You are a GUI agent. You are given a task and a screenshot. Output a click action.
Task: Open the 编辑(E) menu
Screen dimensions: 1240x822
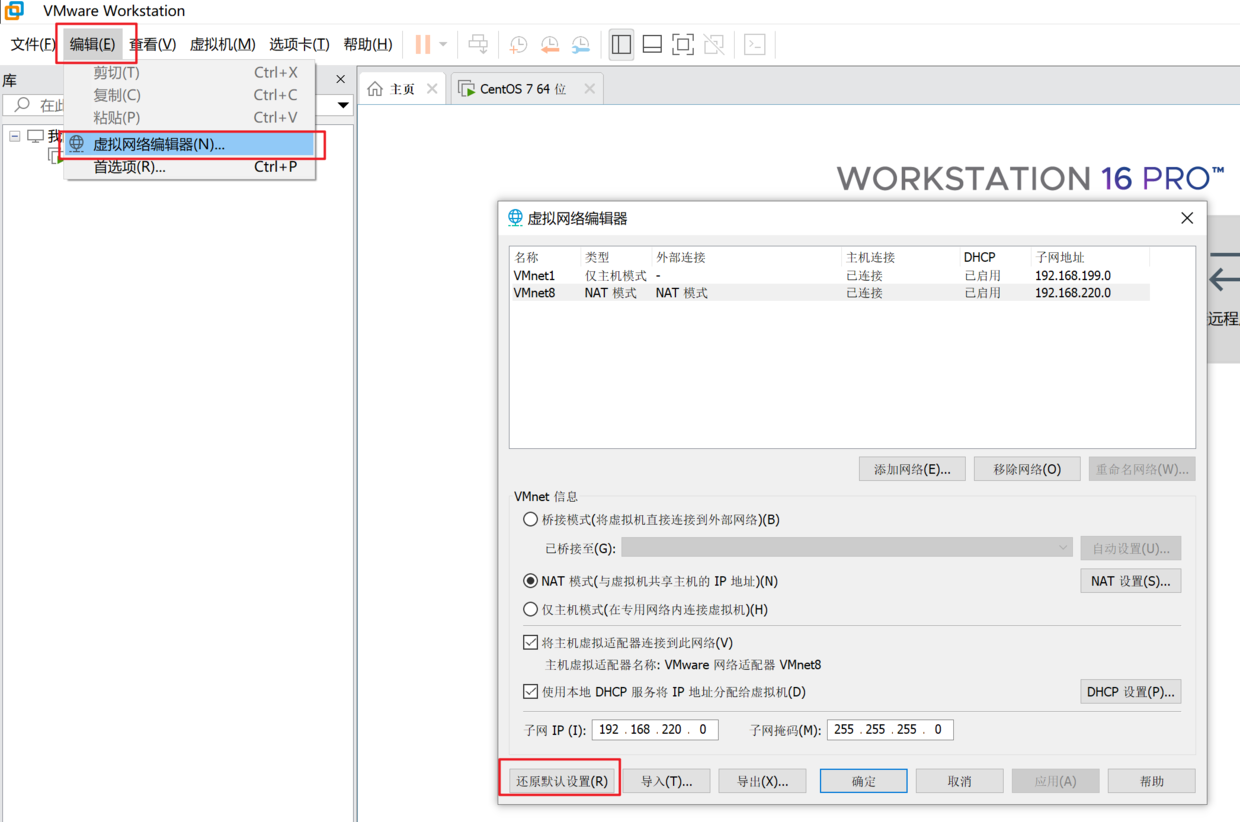[x=93, y=44]
